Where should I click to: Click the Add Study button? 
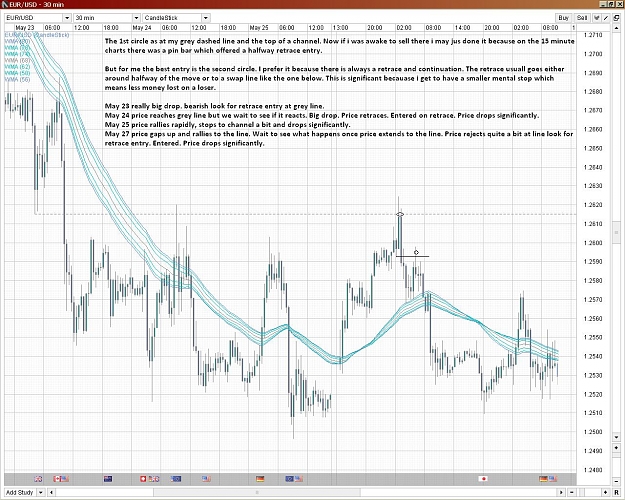pos(20,492)
